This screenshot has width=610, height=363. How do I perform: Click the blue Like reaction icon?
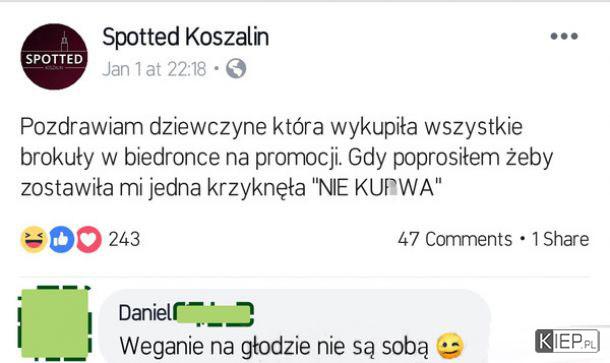(x=61, y=239)
